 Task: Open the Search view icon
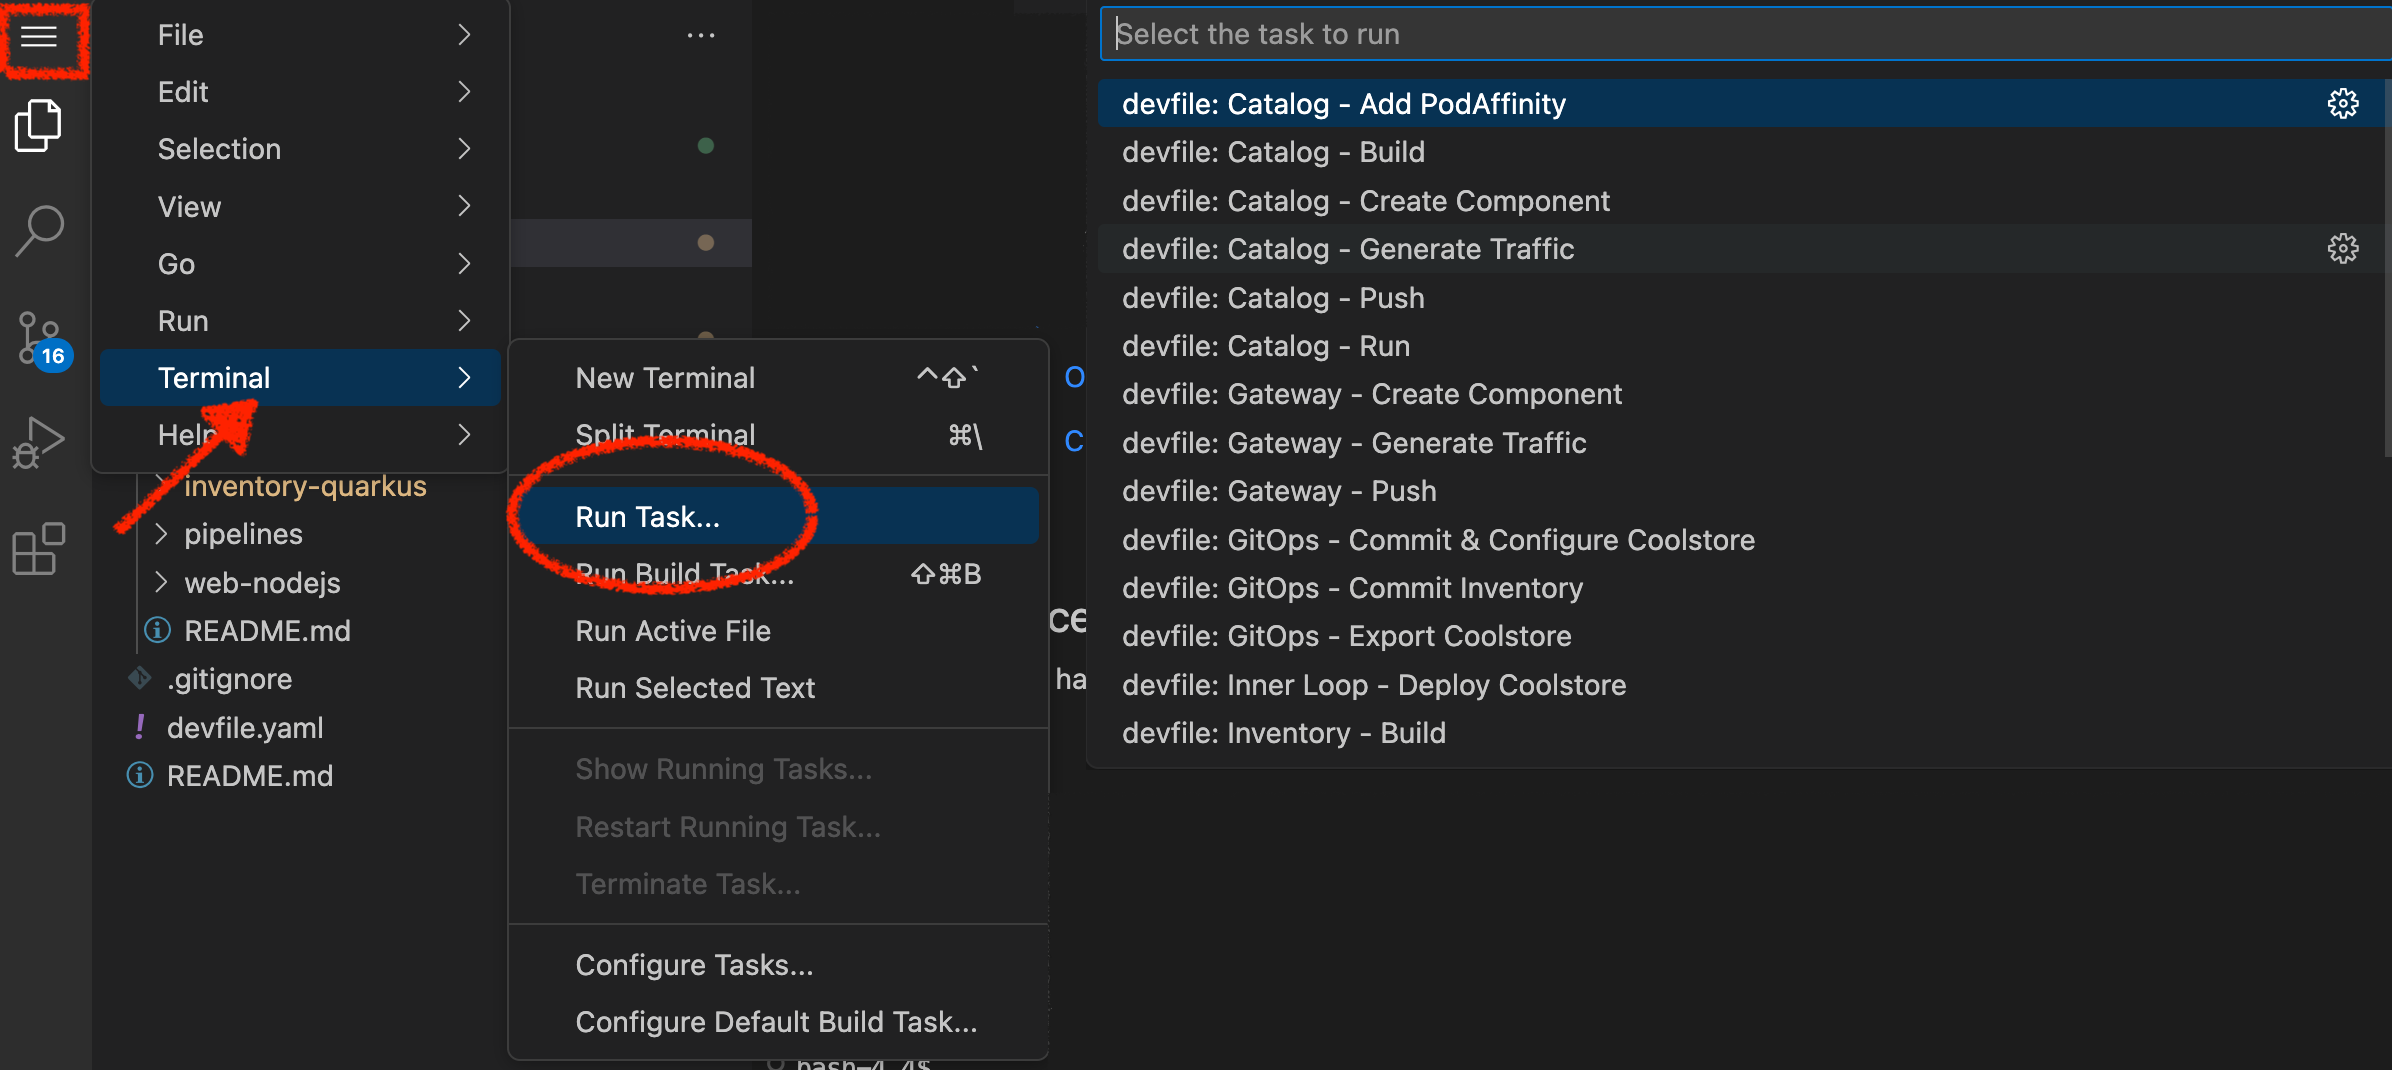39,230
